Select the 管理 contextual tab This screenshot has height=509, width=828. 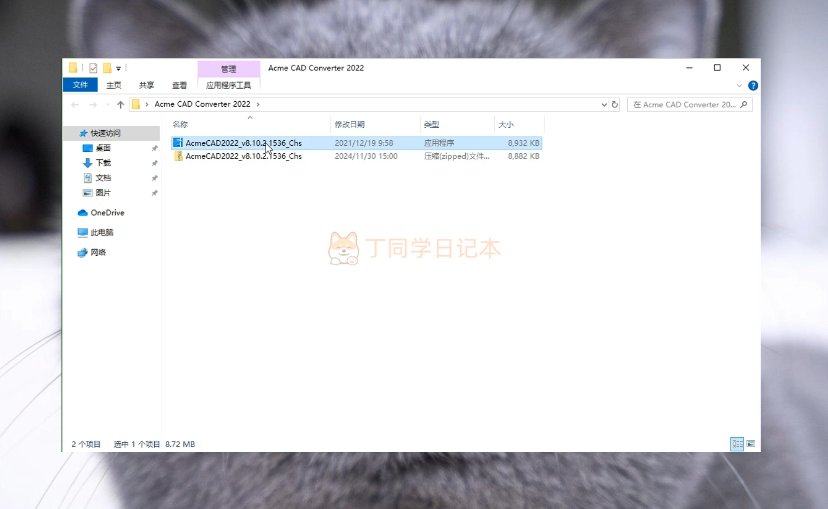(x=229, y=69)
